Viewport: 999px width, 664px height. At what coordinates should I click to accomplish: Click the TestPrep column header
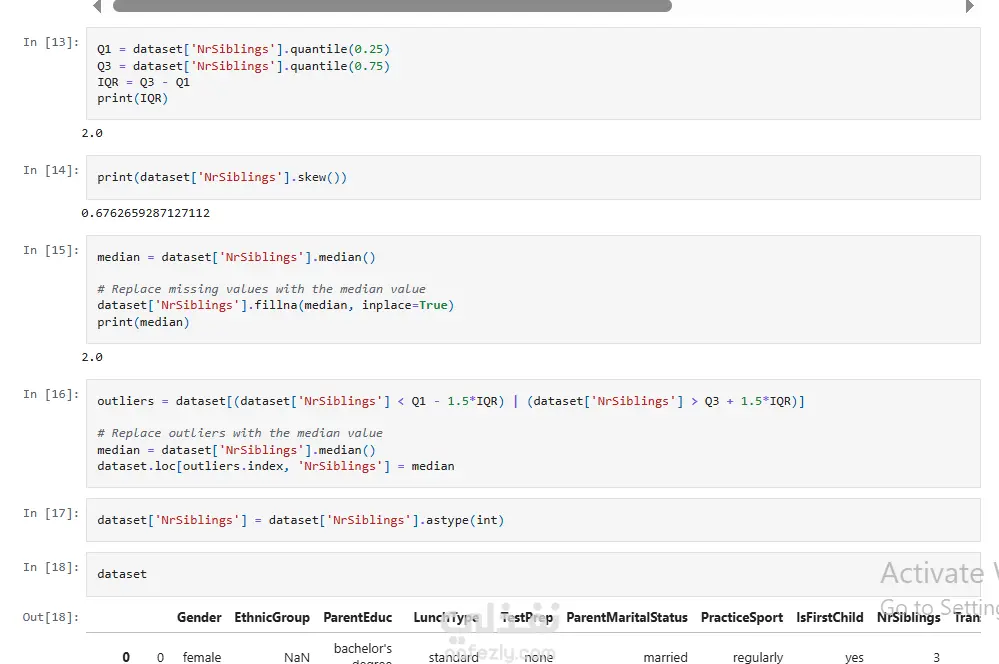(x=526, y=617)
